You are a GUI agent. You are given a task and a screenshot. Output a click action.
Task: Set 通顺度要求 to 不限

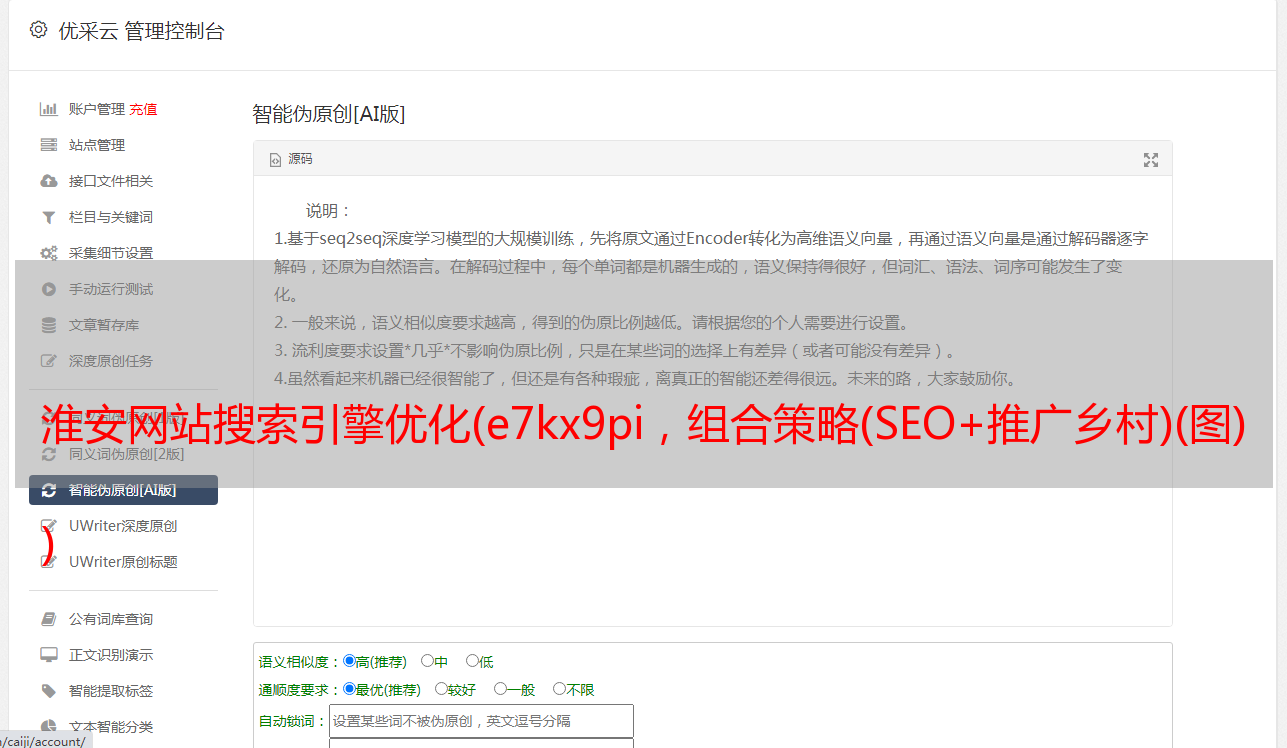pos(559,689)
